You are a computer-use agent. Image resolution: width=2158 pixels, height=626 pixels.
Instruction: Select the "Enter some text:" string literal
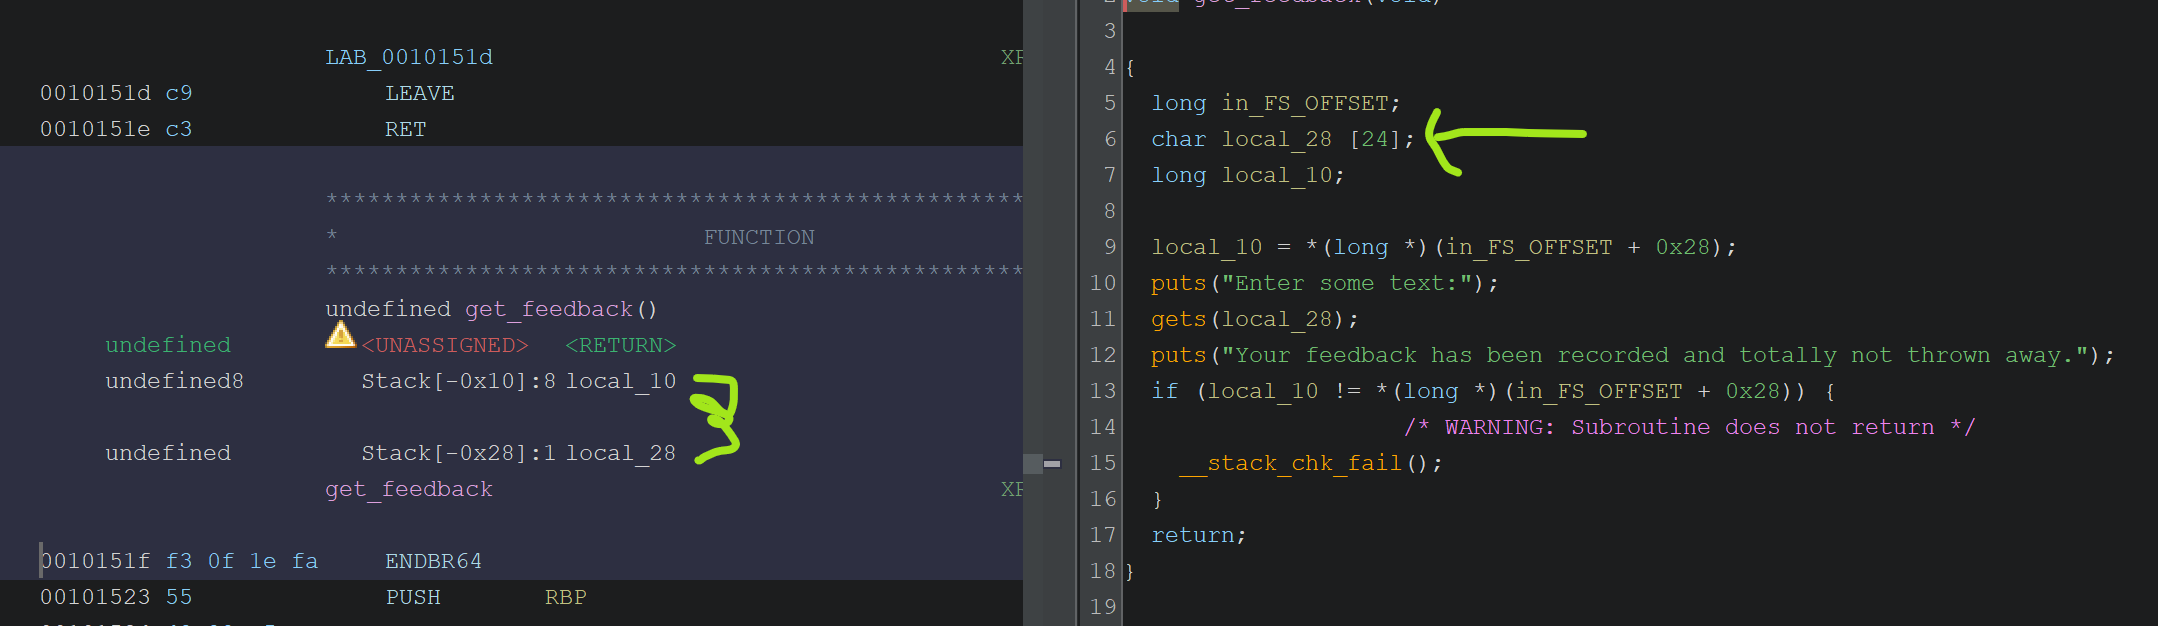[x=1346, y=283]
